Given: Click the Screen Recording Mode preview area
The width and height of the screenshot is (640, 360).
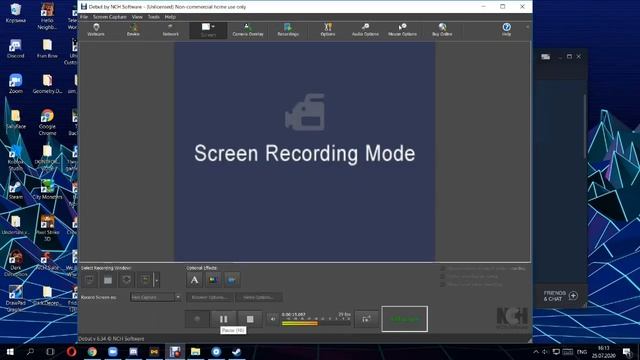Looking at the screenshot, I should 305,151.
